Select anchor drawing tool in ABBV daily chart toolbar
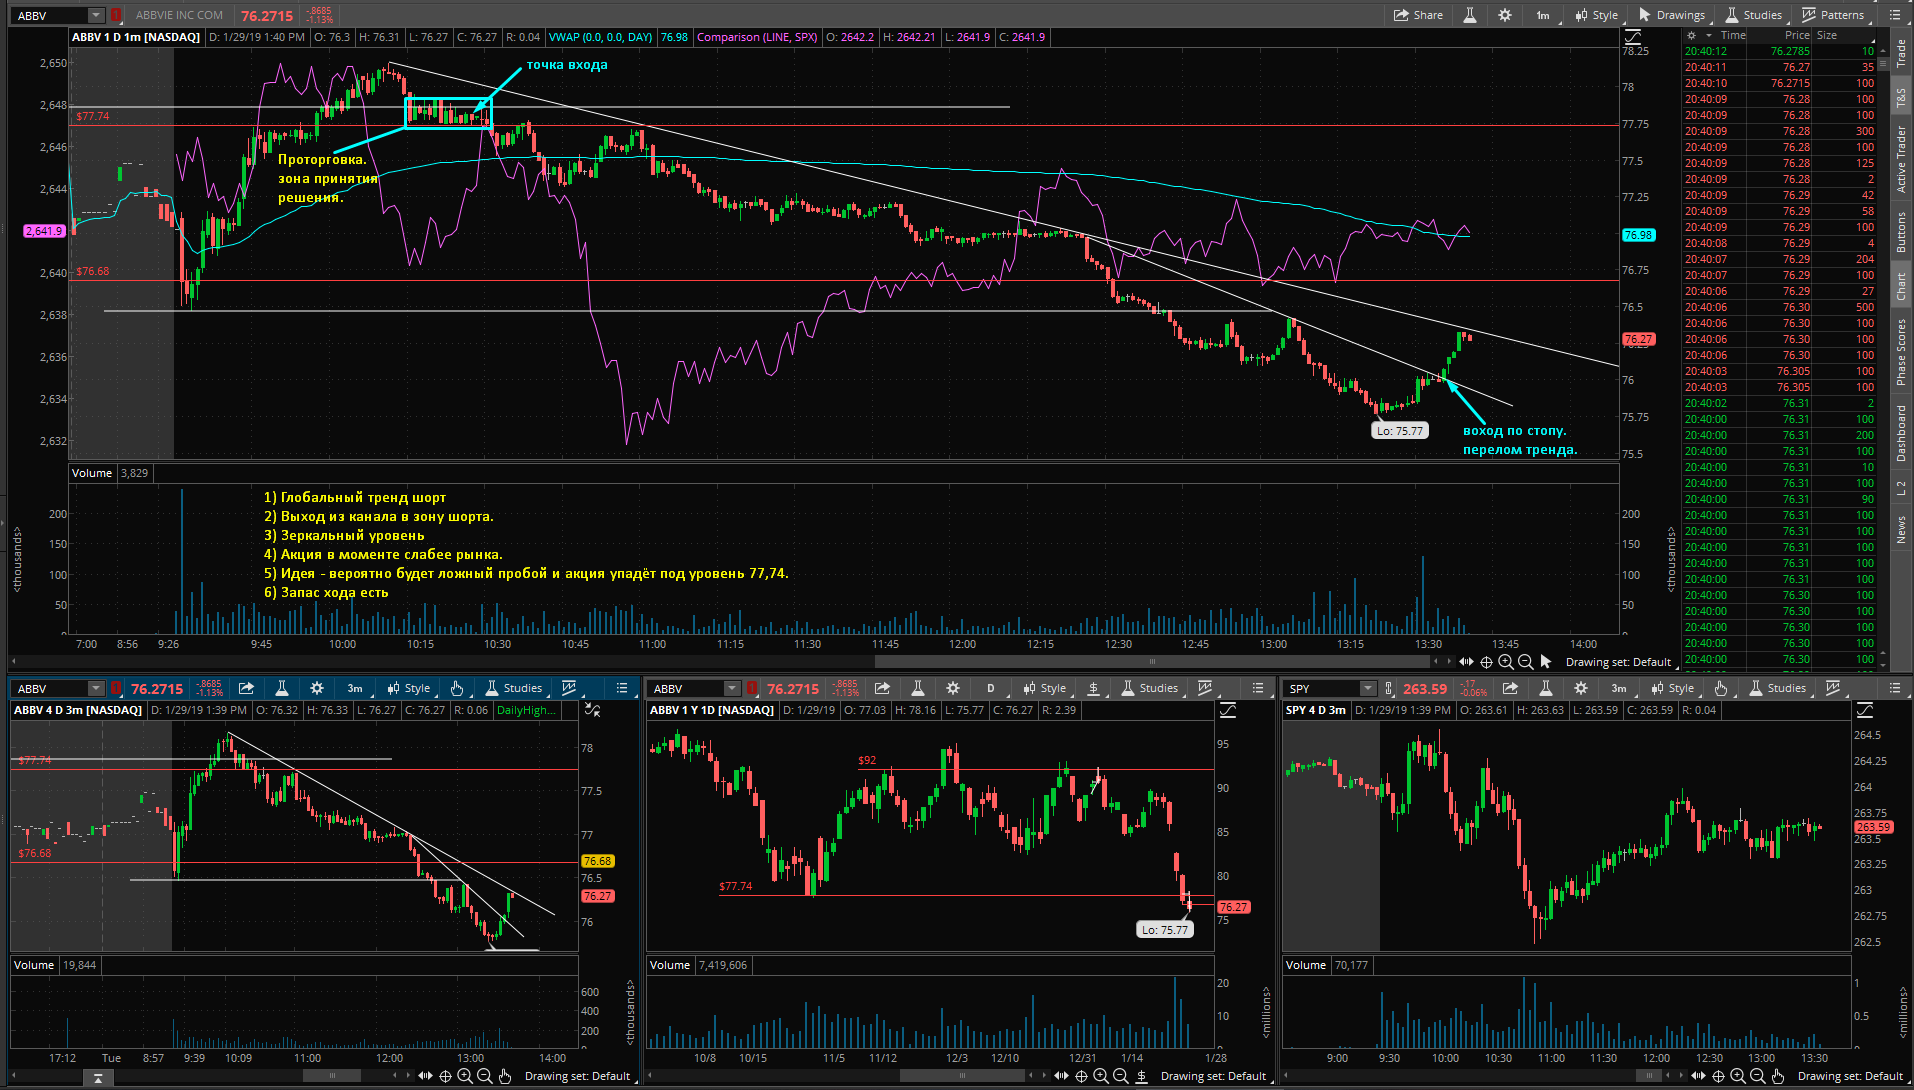 tap(1093, 688)
